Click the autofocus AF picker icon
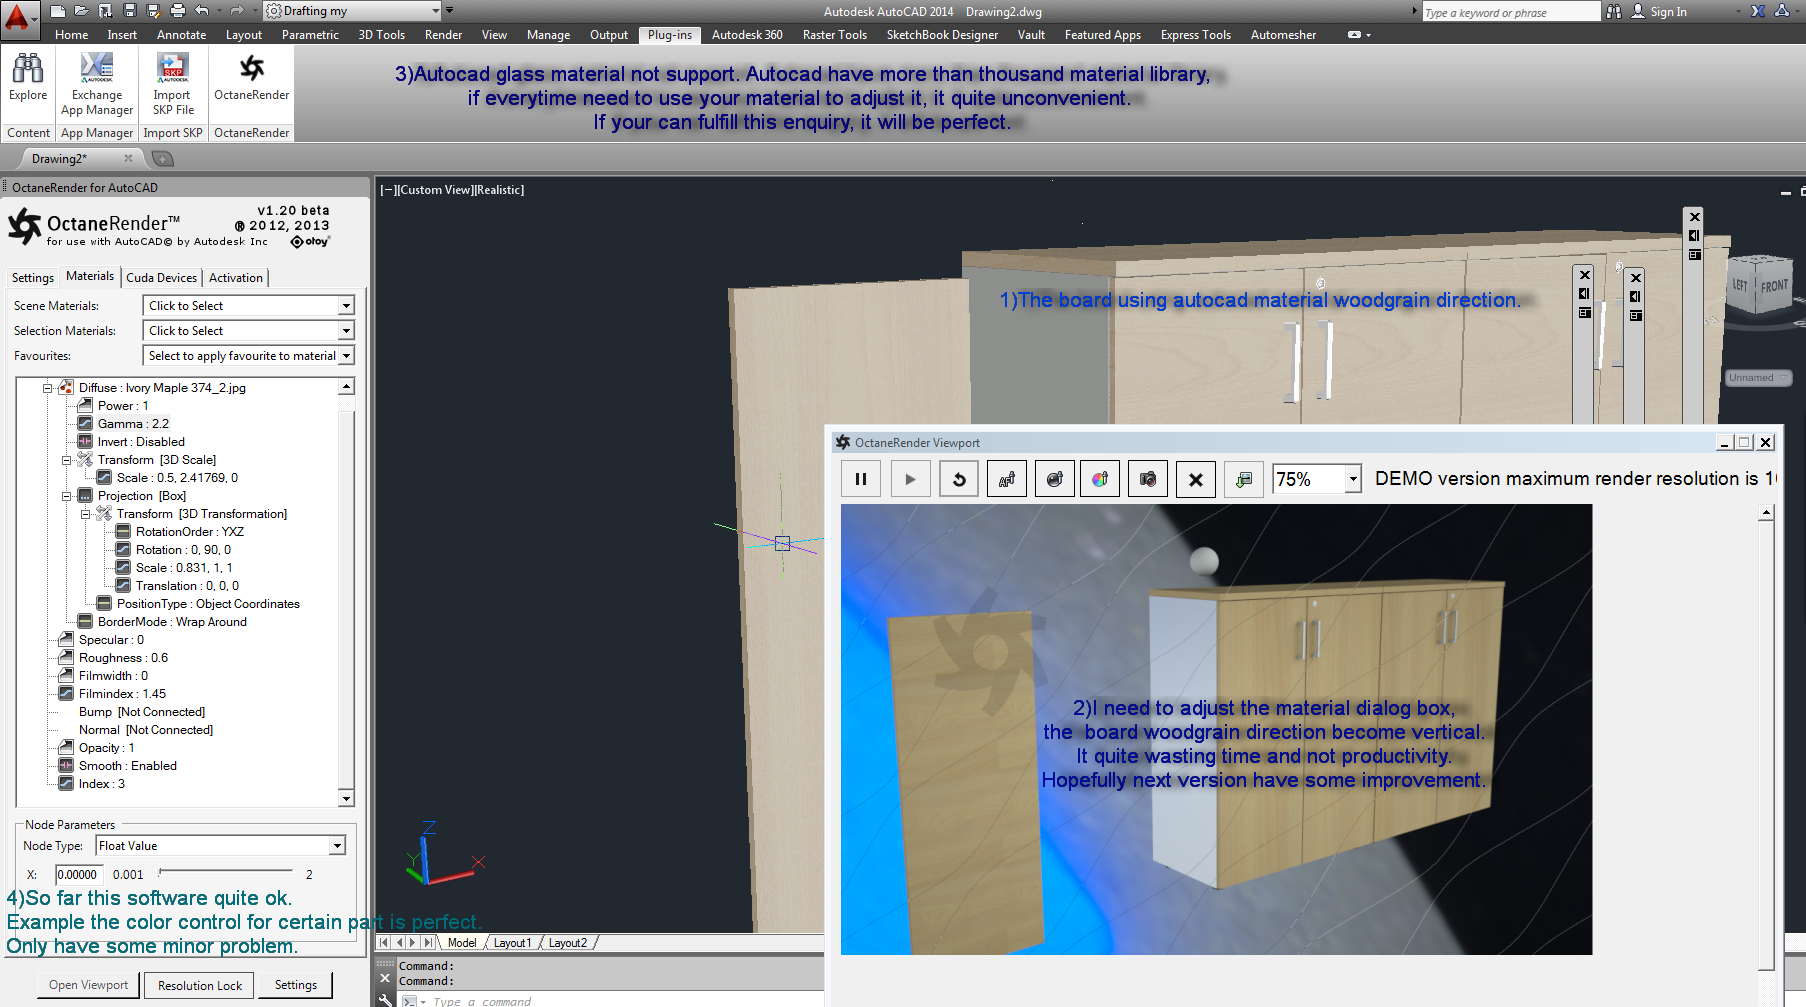This screenshot has width=1806, height=1007. (x=1007, y=479)
